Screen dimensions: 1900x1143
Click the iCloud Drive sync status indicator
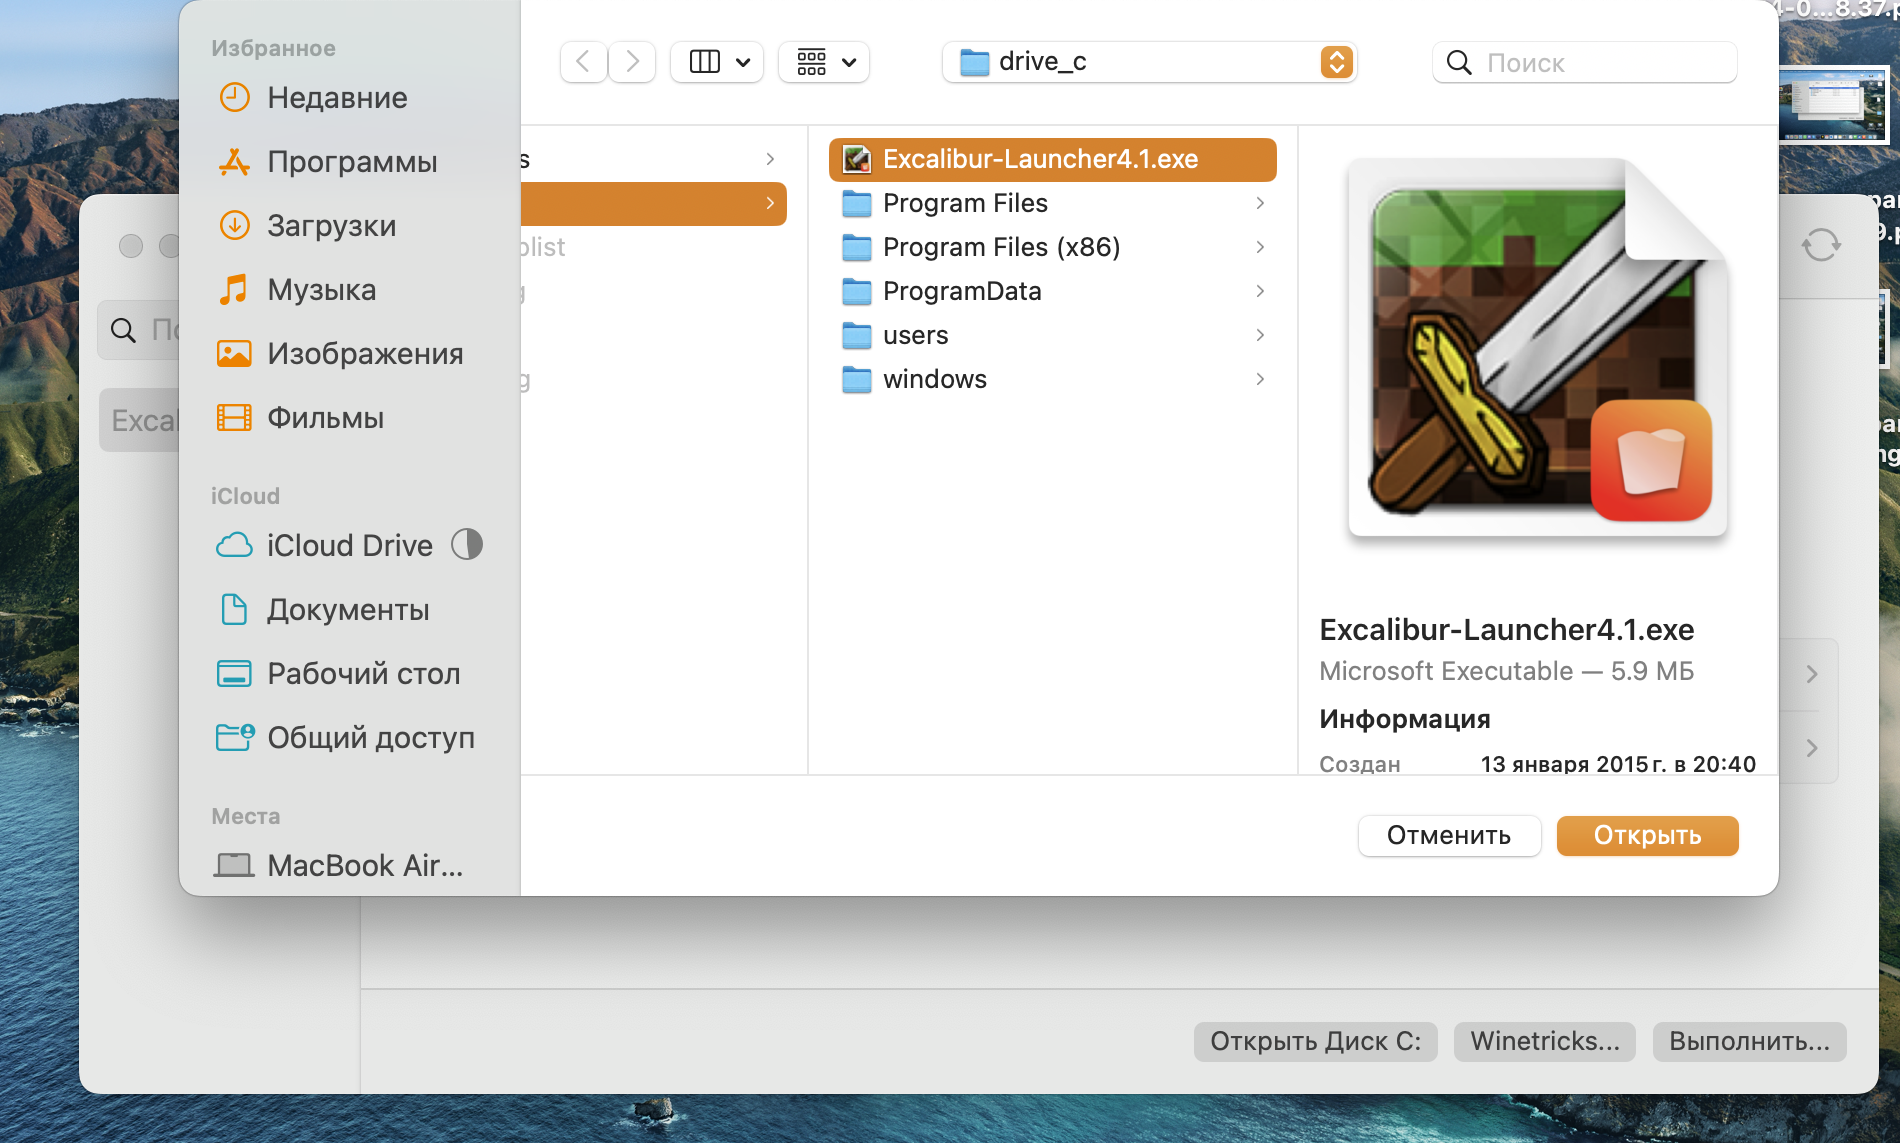point(467,545)
